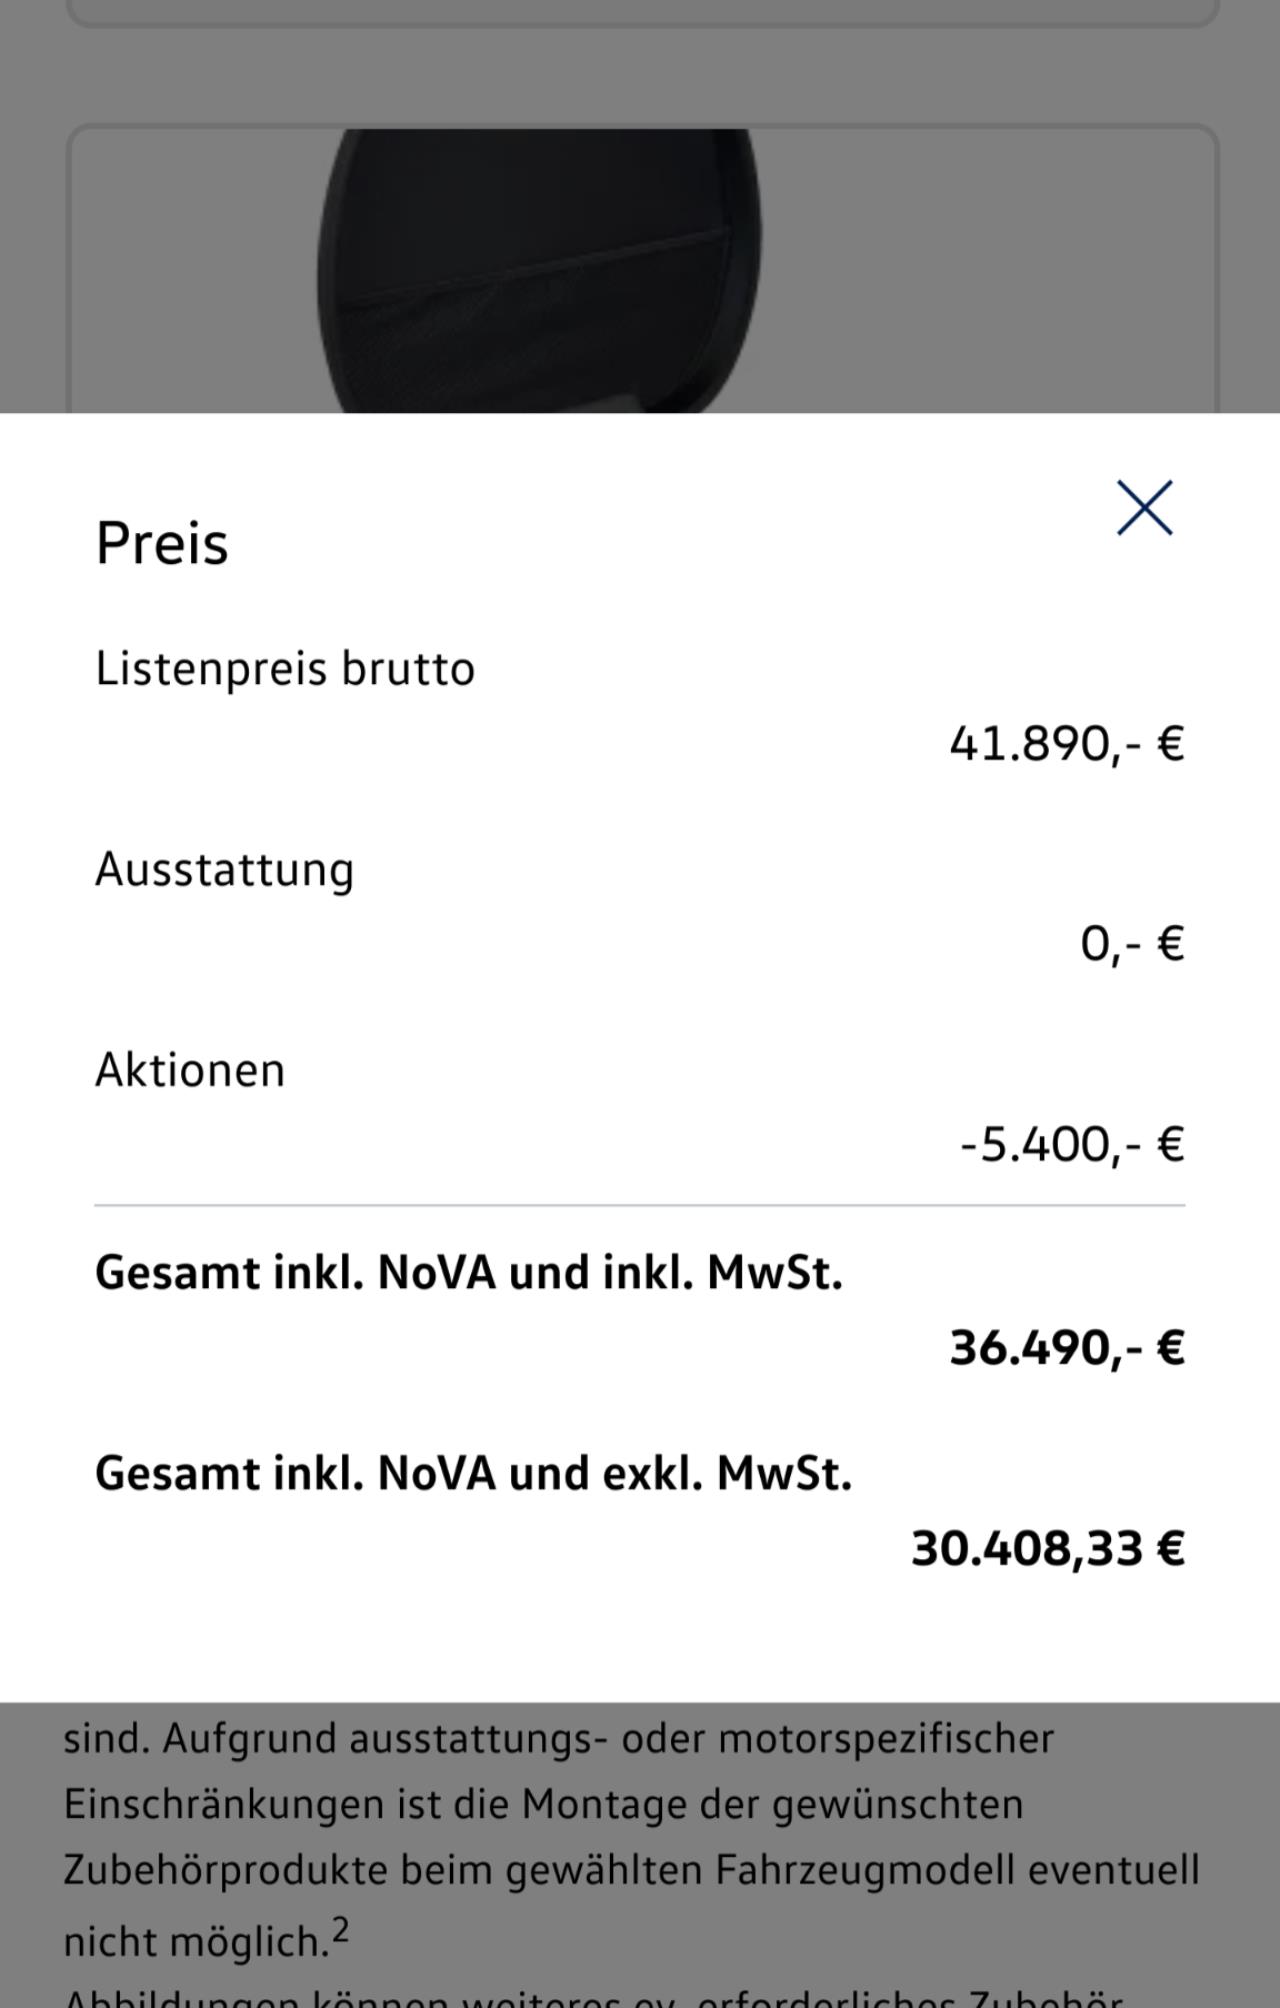Tap the dimmed card above the product image
This screenshot has width=1280, height=2008.
(x=640, y=12)
